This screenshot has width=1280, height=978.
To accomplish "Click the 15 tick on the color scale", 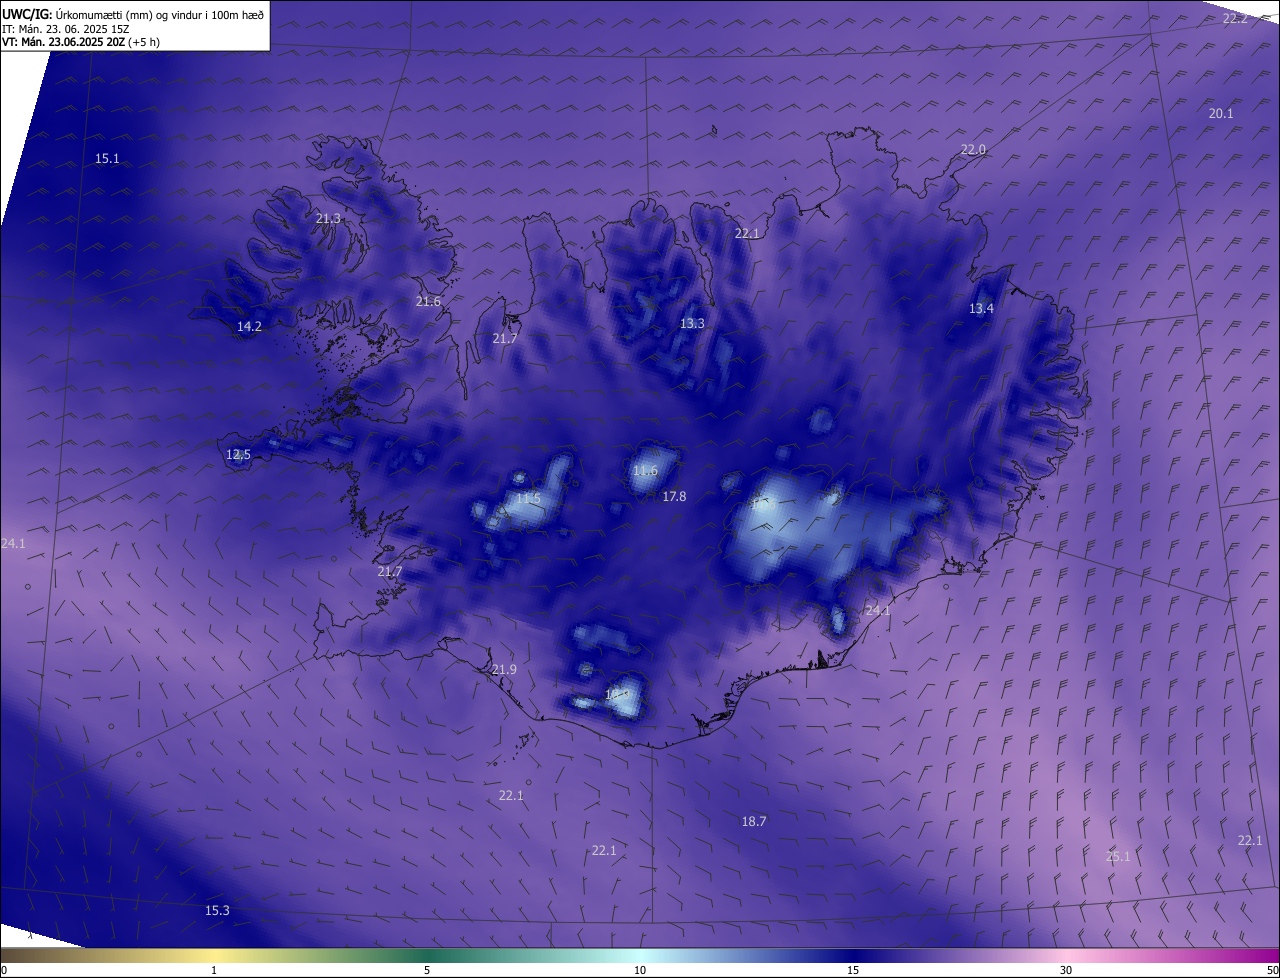I will [x=853, y=970].
